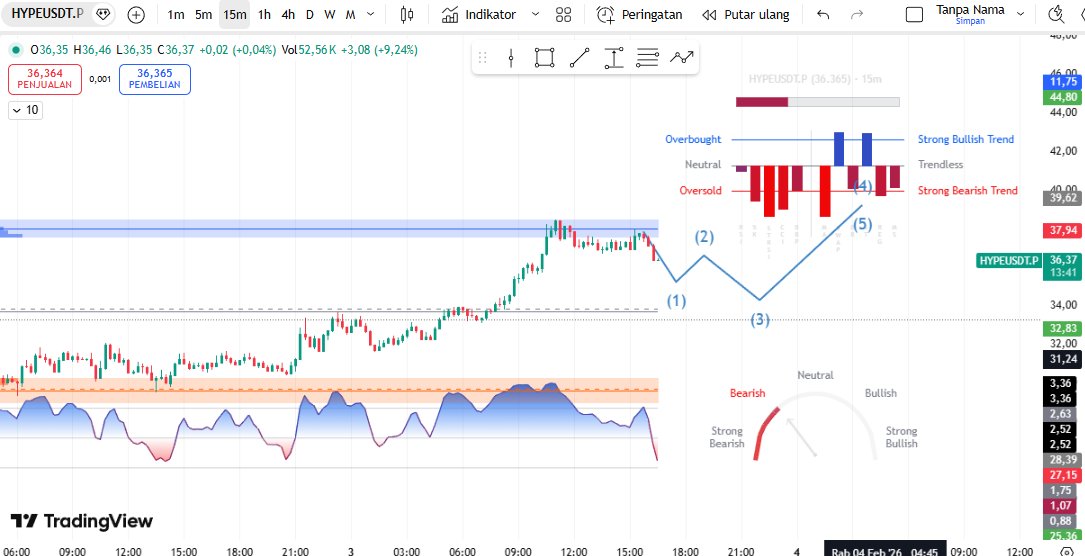Select the 5m timeframe
1085x556 pixels.
pos(203,15)
